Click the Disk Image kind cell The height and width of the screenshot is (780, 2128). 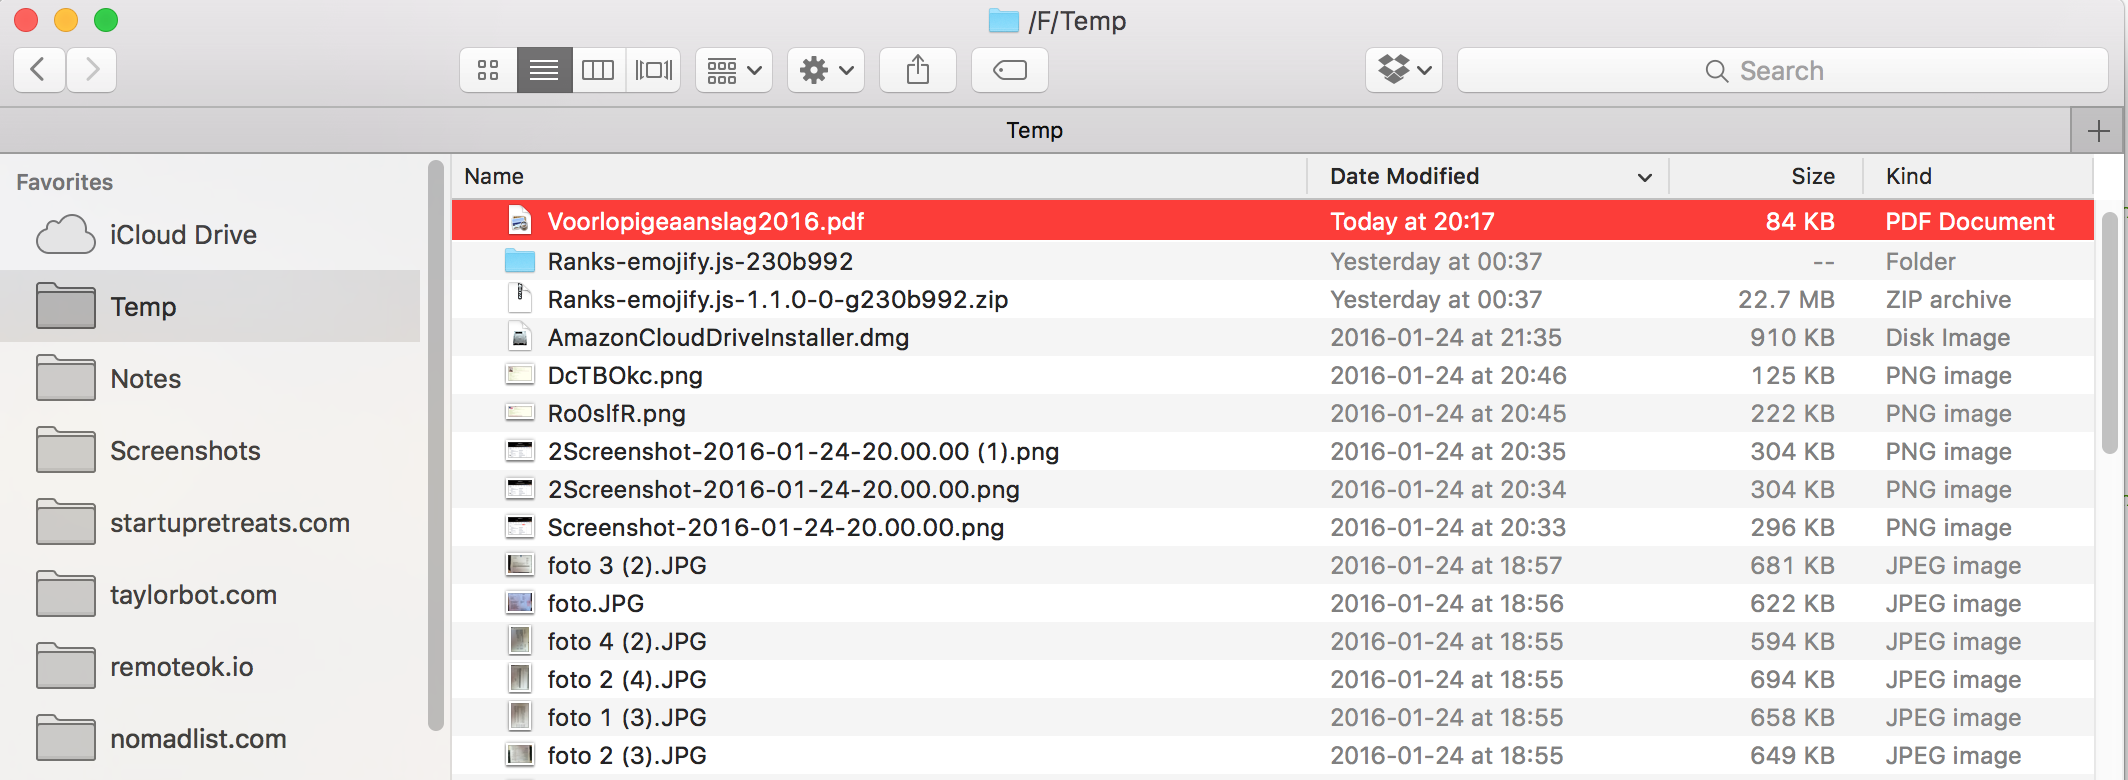tap(1948, 337)
